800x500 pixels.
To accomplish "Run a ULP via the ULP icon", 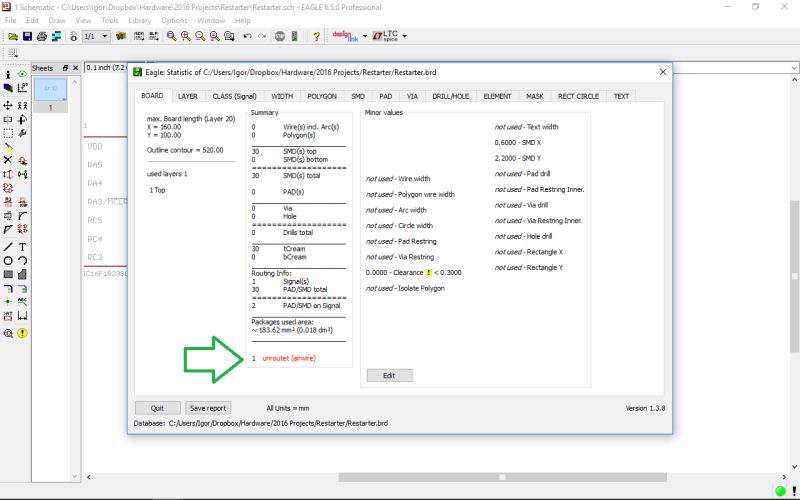I will [153, 36].
